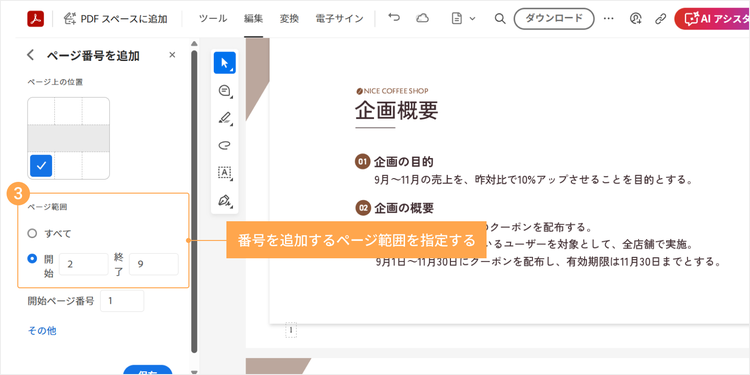Select the comment bubble tool
This screenshot has height=375, width=750.
coord(224,90)
